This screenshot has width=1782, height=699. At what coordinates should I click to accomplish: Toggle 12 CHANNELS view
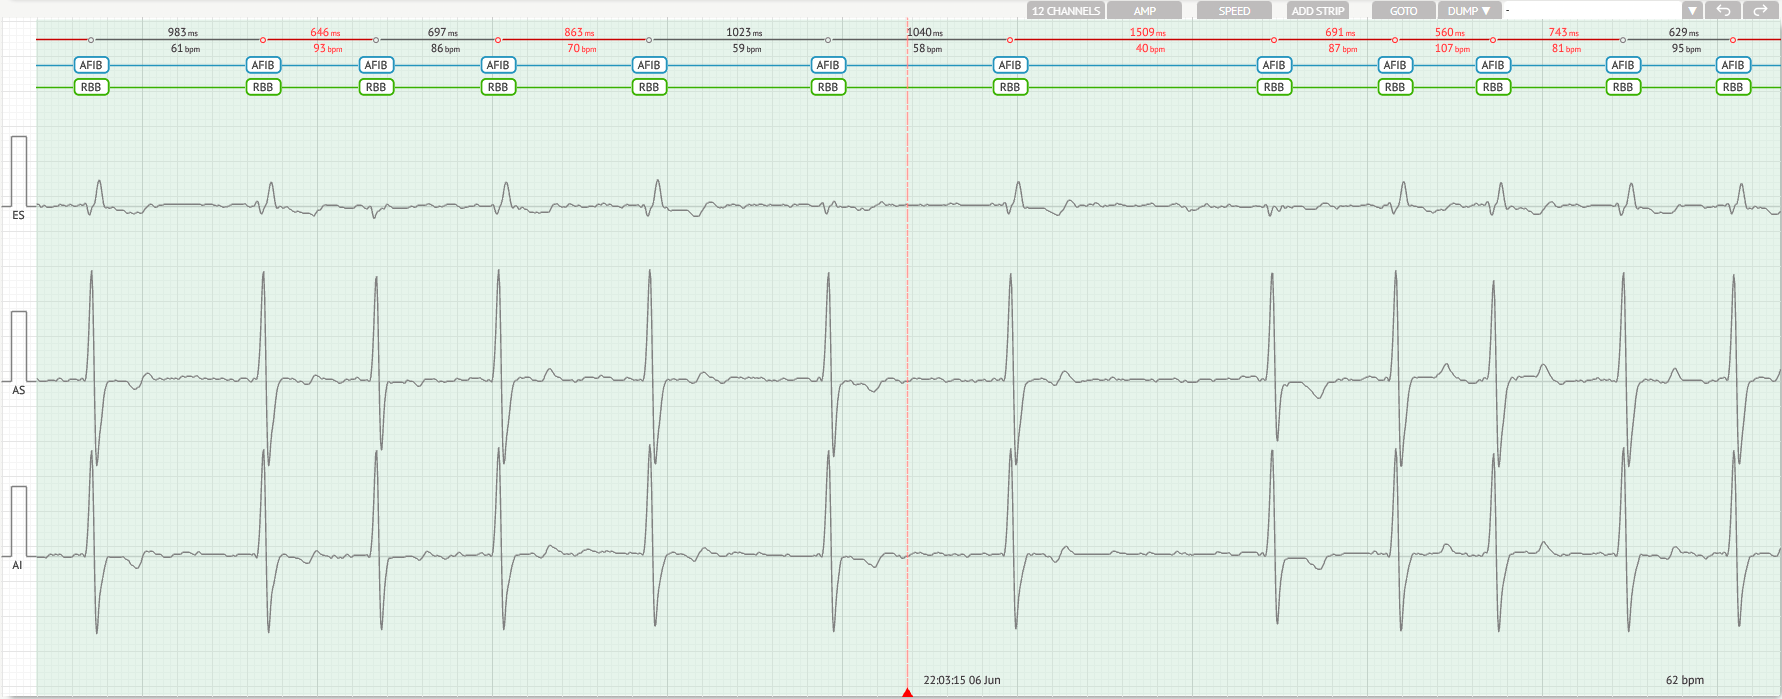click(1065, 11)
